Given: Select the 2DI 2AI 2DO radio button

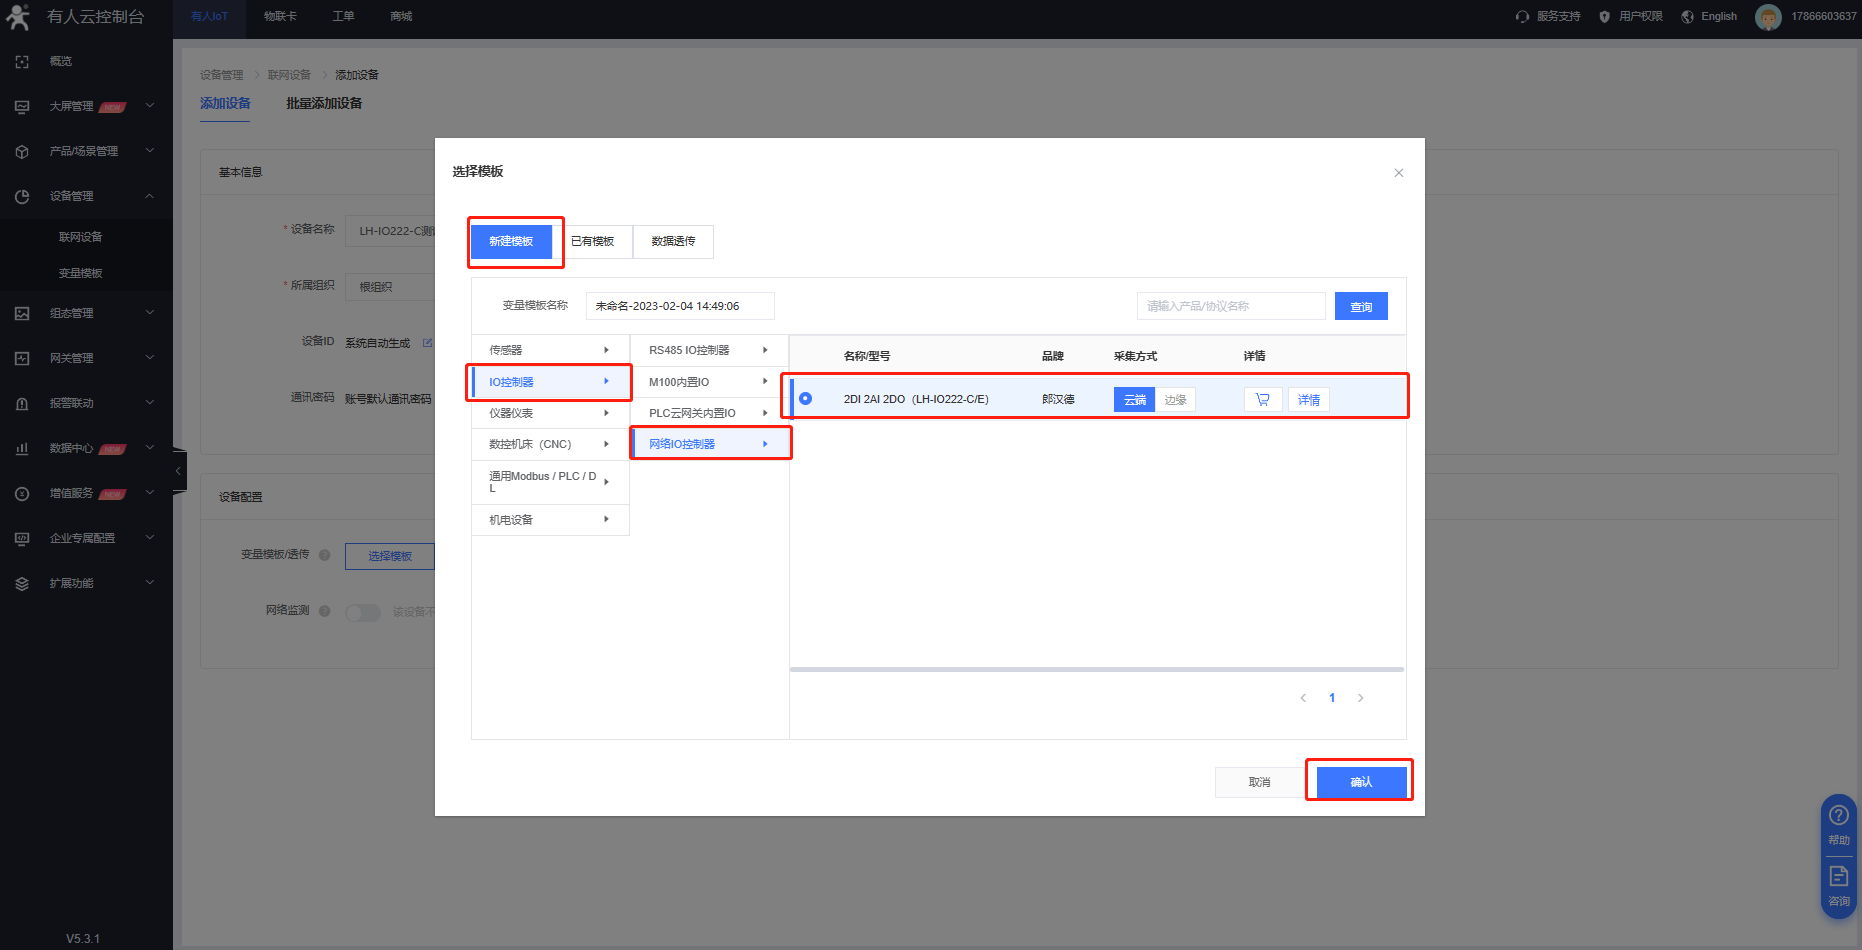Looking at the screenshot, I should click(x=806, y=399).
